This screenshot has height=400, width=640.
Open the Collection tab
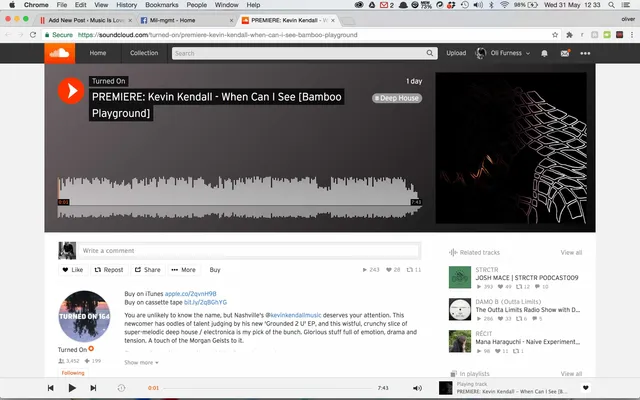tap(144, 53)
